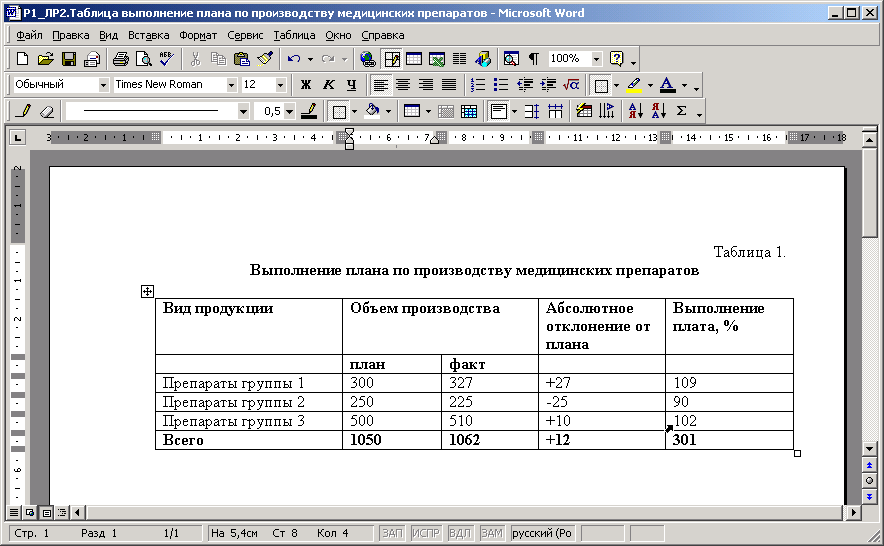The height and width of the screenshot is (546, 884).
Task: Align text left
Action: tap(381, 85)
